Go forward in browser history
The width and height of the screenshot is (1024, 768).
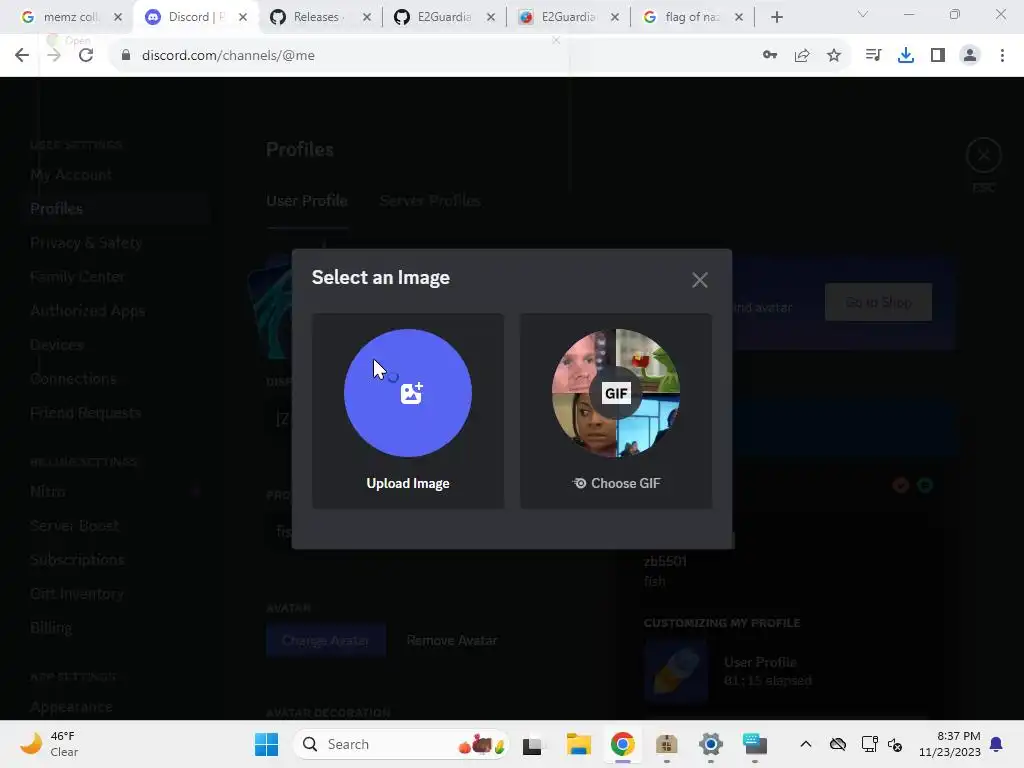54,56
